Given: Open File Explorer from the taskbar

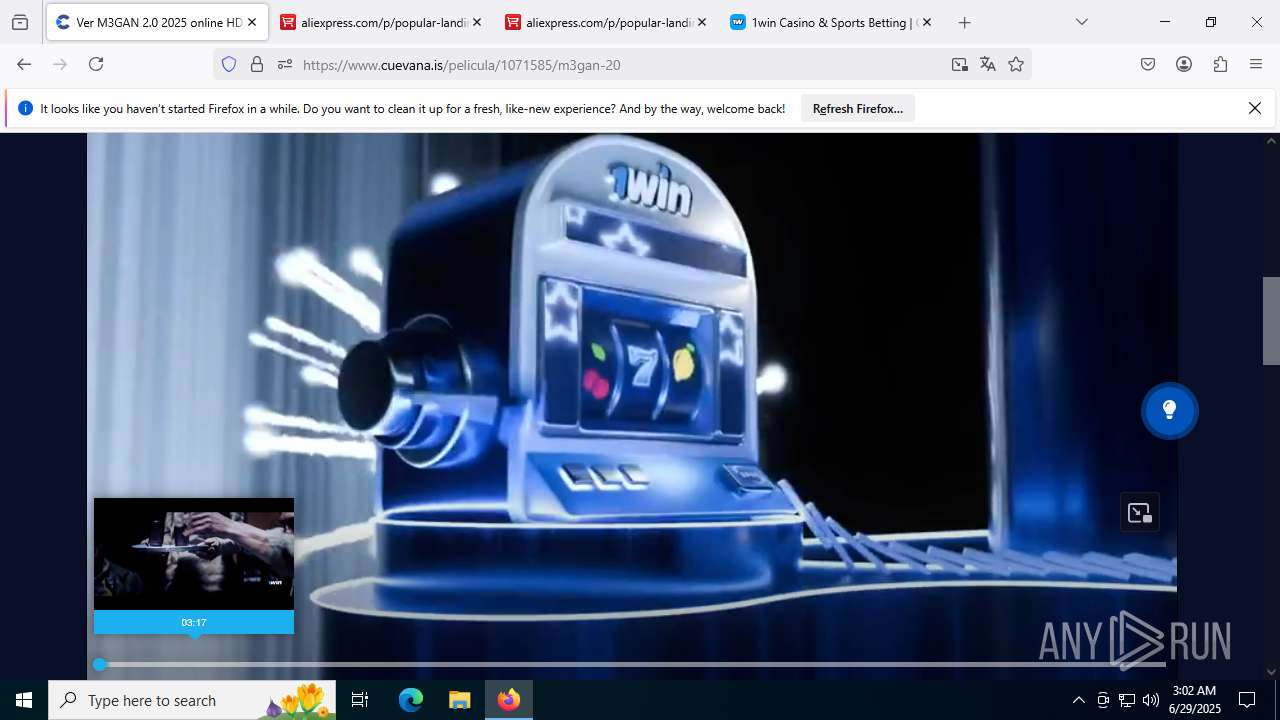Looking at the screenshot, I should pos(459,700).
